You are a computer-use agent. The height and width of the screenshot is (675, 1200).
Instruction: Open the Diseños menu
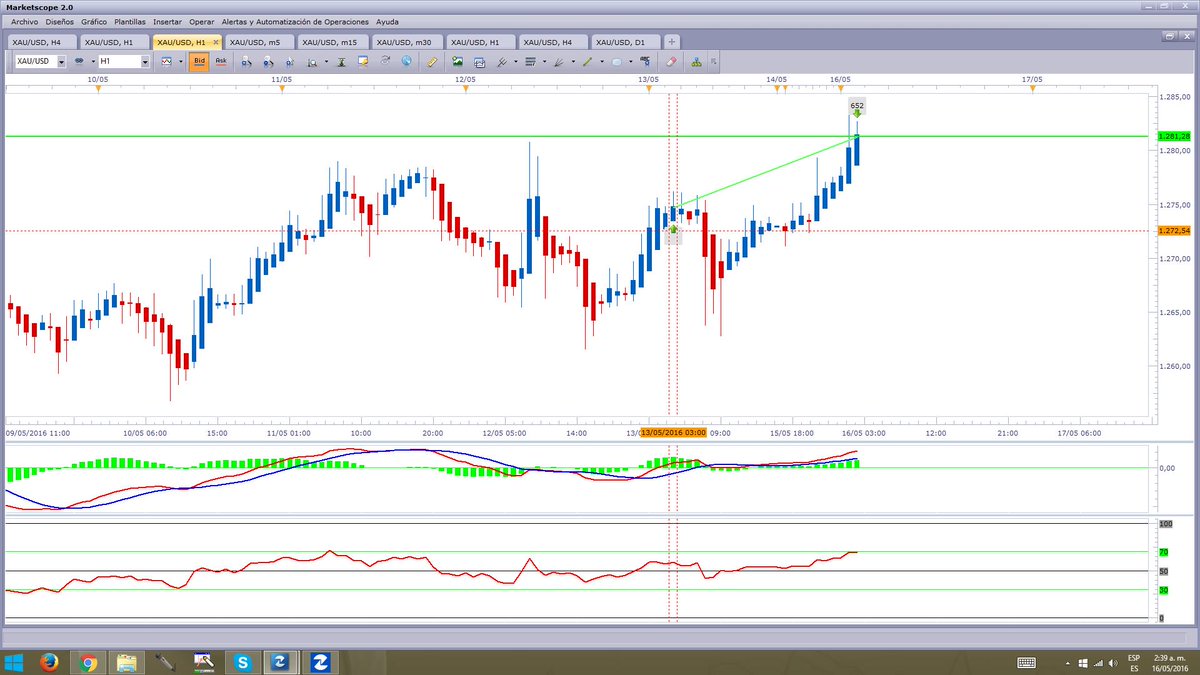[60, 21]
